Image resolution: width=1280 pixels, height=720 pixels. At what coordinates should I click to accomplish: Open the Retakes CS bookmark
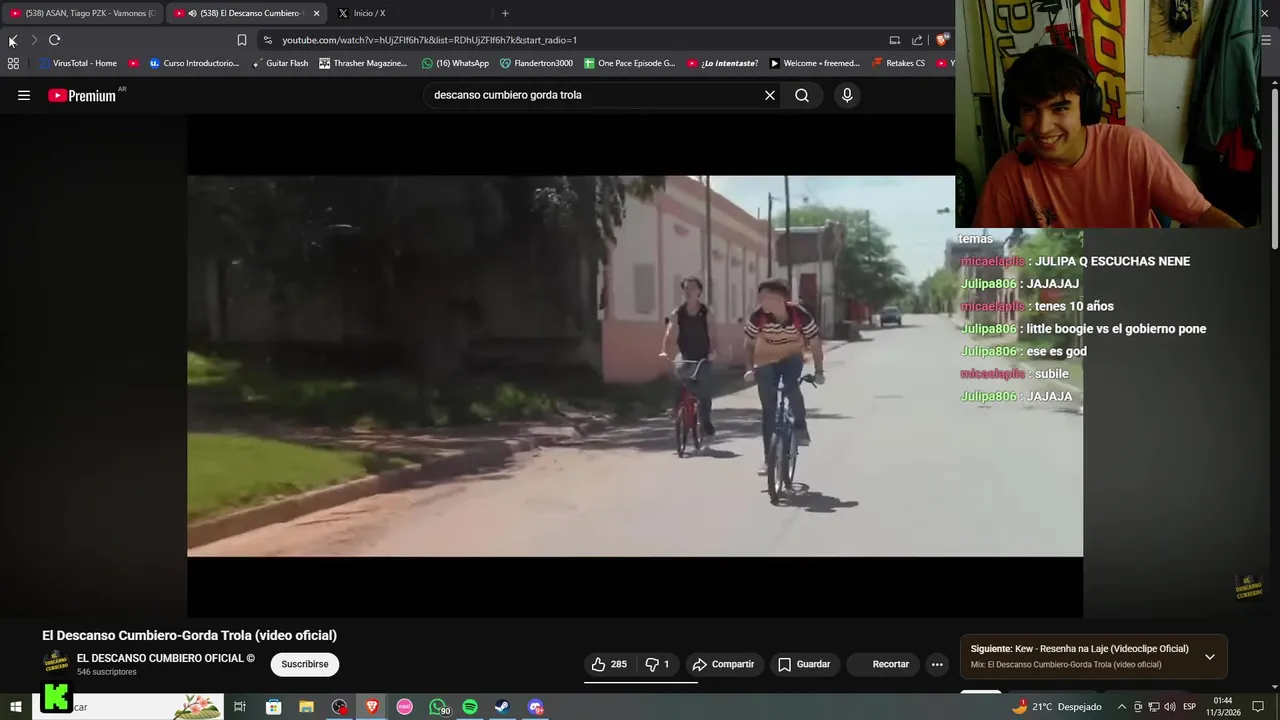point(898,63)
